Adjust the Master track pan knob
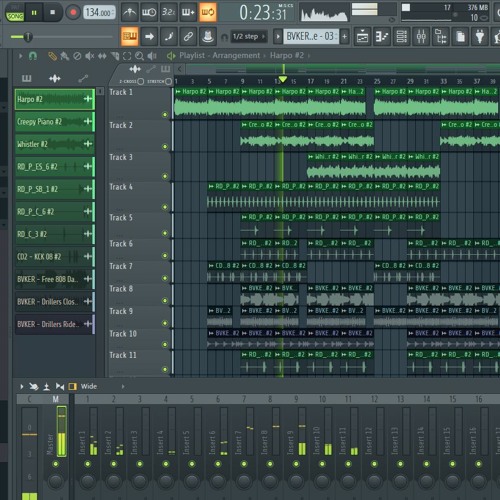500x500 pixels. pyautogui.click(x=55, y=481)
